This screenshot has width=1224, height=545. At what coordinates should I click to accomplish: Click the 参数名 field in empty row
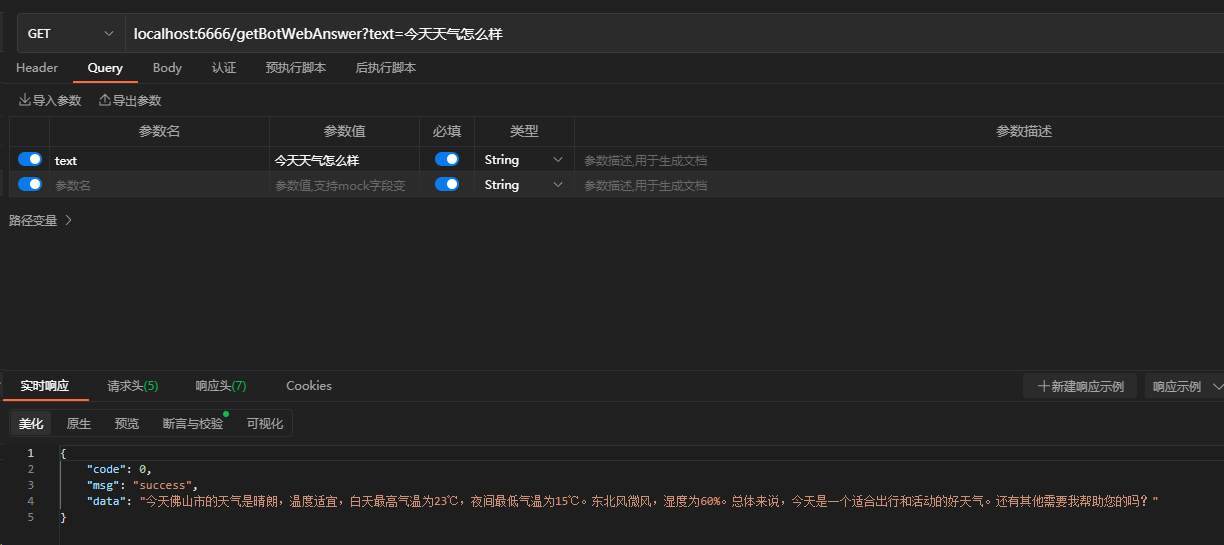(x=158, y=185)
